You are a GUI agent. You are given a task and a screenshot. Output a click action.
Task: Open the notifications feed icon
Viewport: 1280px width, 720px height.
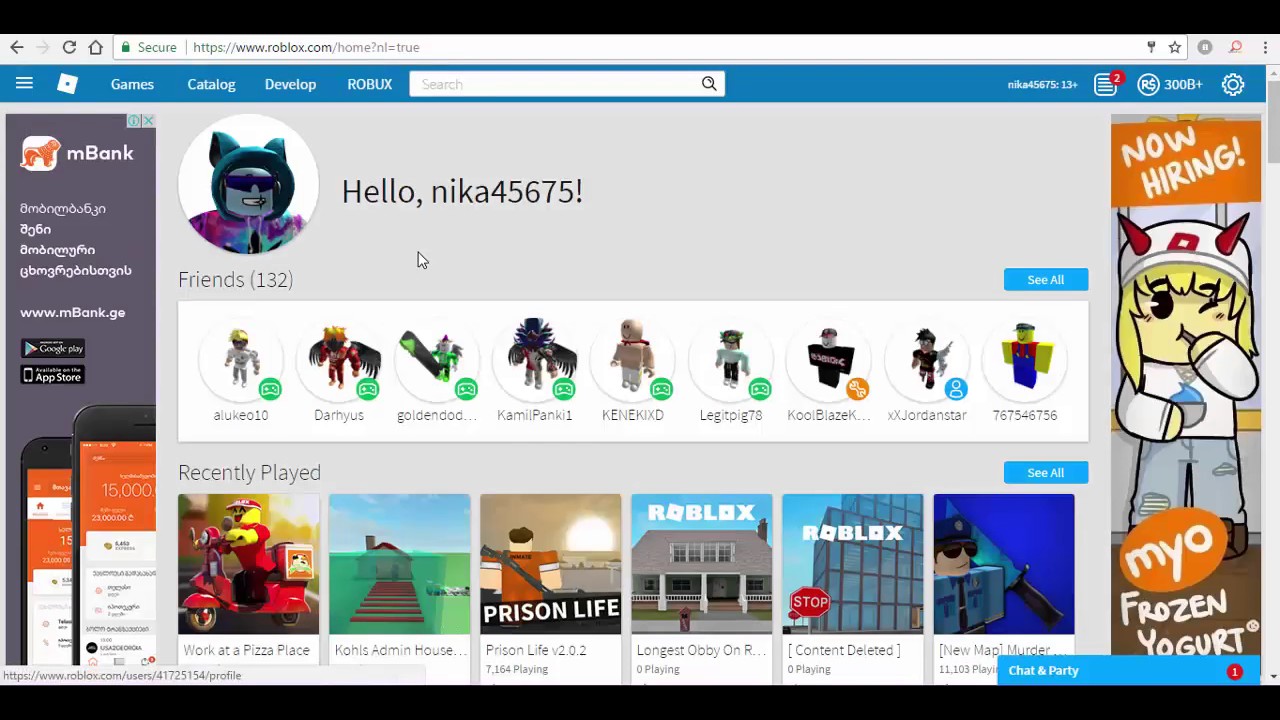(x=1105, y=84)
